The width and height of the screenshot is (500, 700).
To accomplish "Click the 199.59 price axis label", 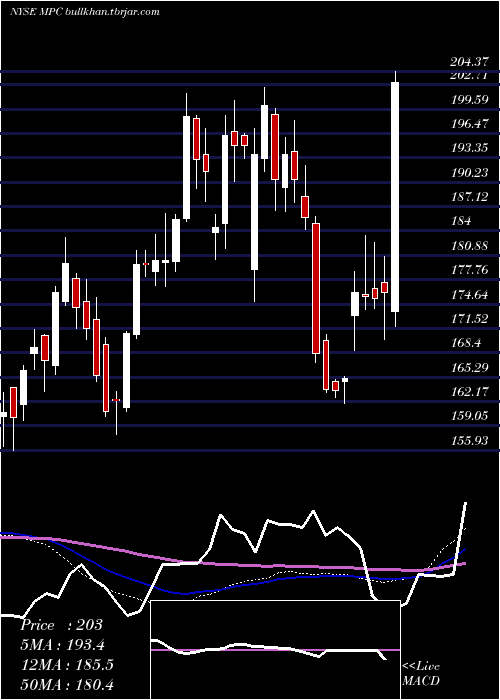I will (x=469, y=99).
